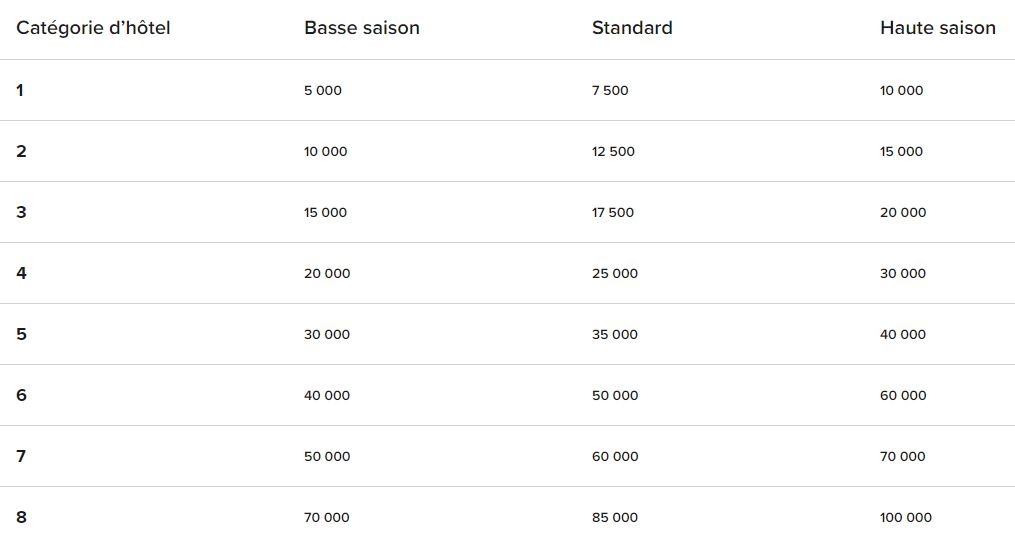Viewport: 1015px width, 541px height.
Task: Select hotel category 8 row label
Action: [21, 517]
